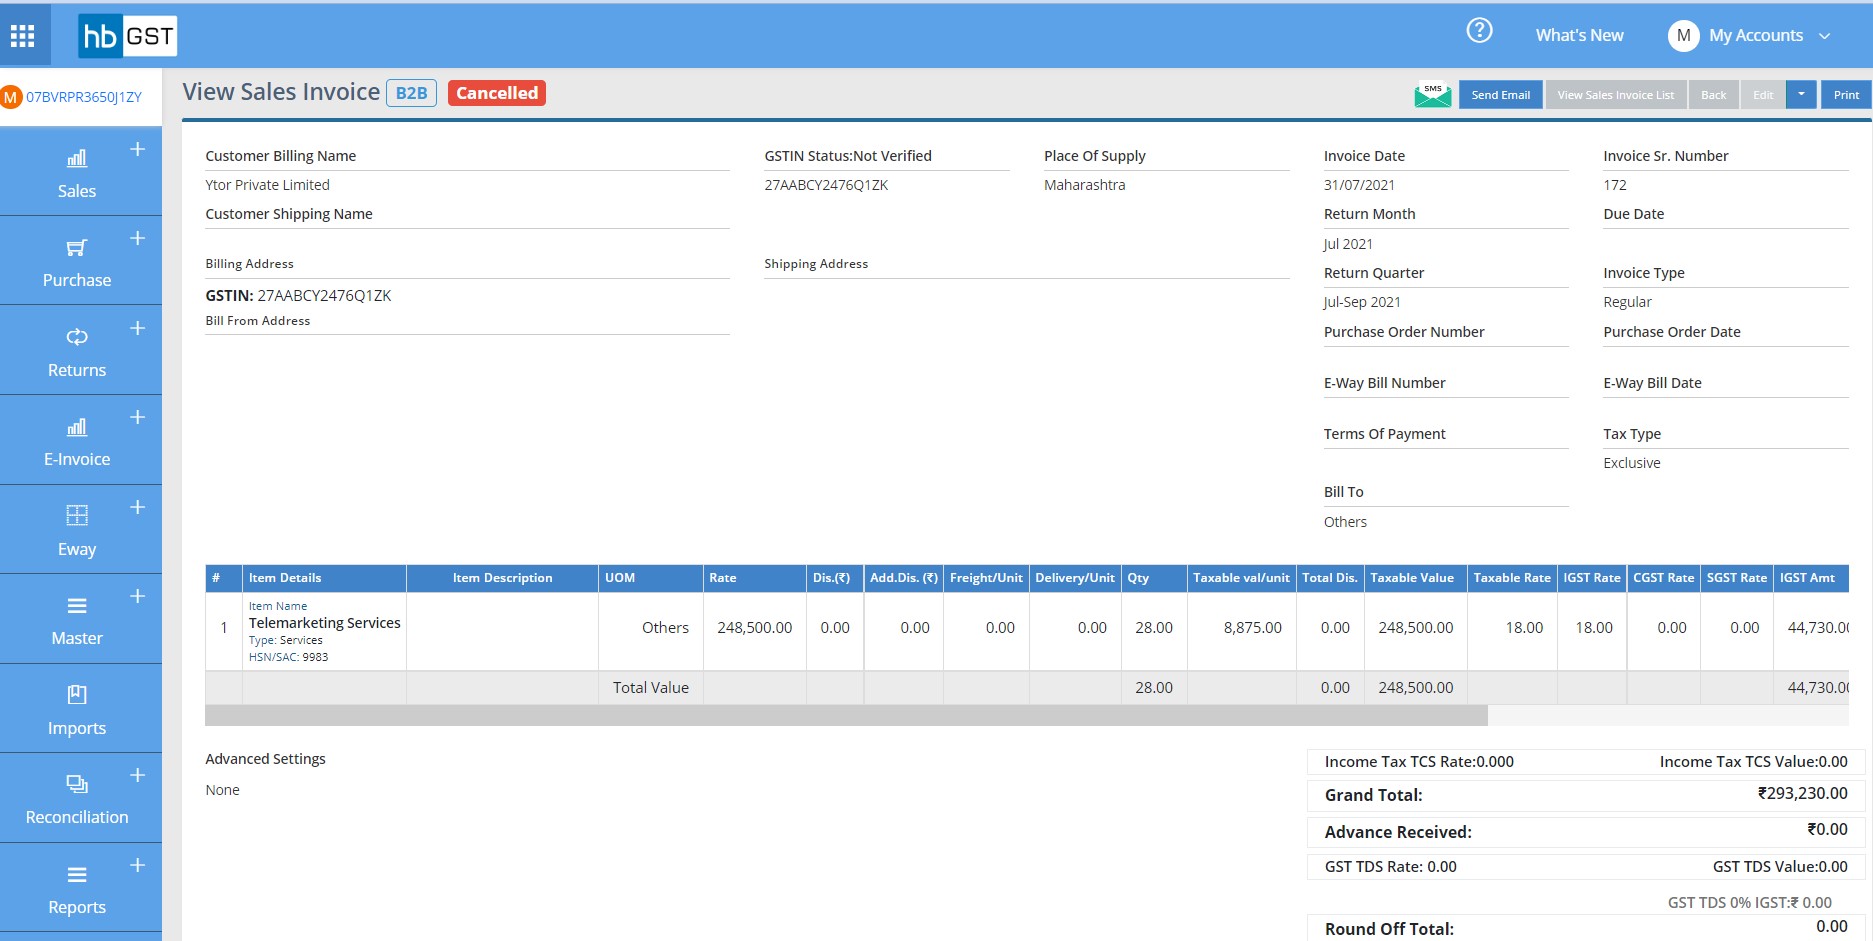Click the Send Email button
Viewport: 1873px width, 941px height.
(x=1500, y=95)
